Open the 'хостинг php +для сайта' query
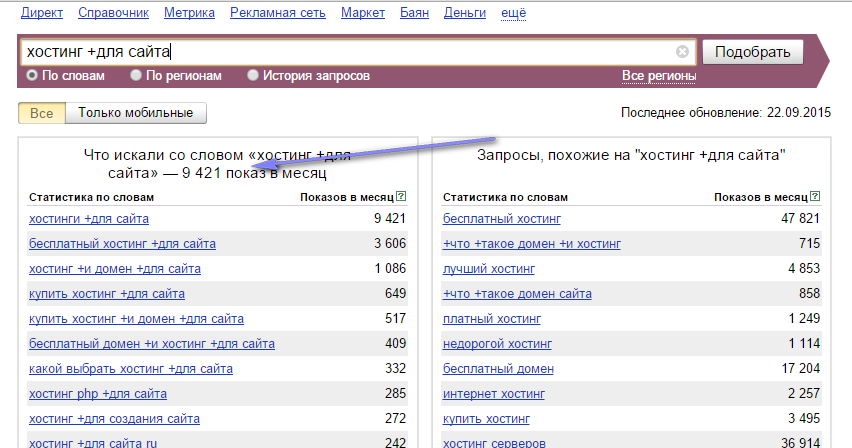 pos(98,394)
